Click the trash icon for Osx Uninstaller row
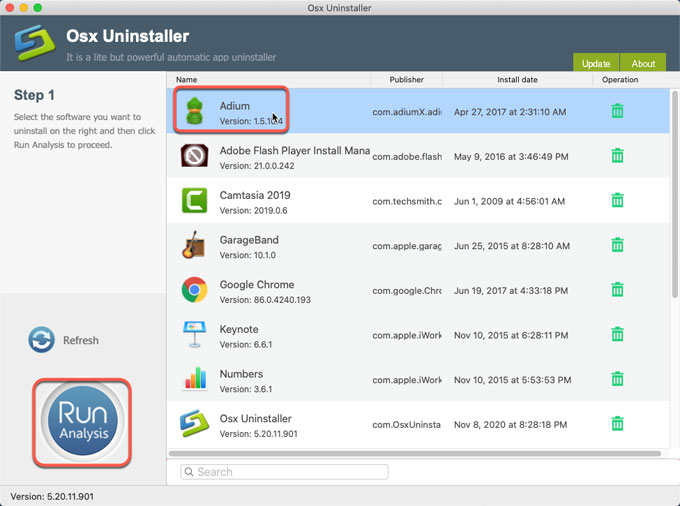This screenshot has height=506, width=680. coord(617,424)
